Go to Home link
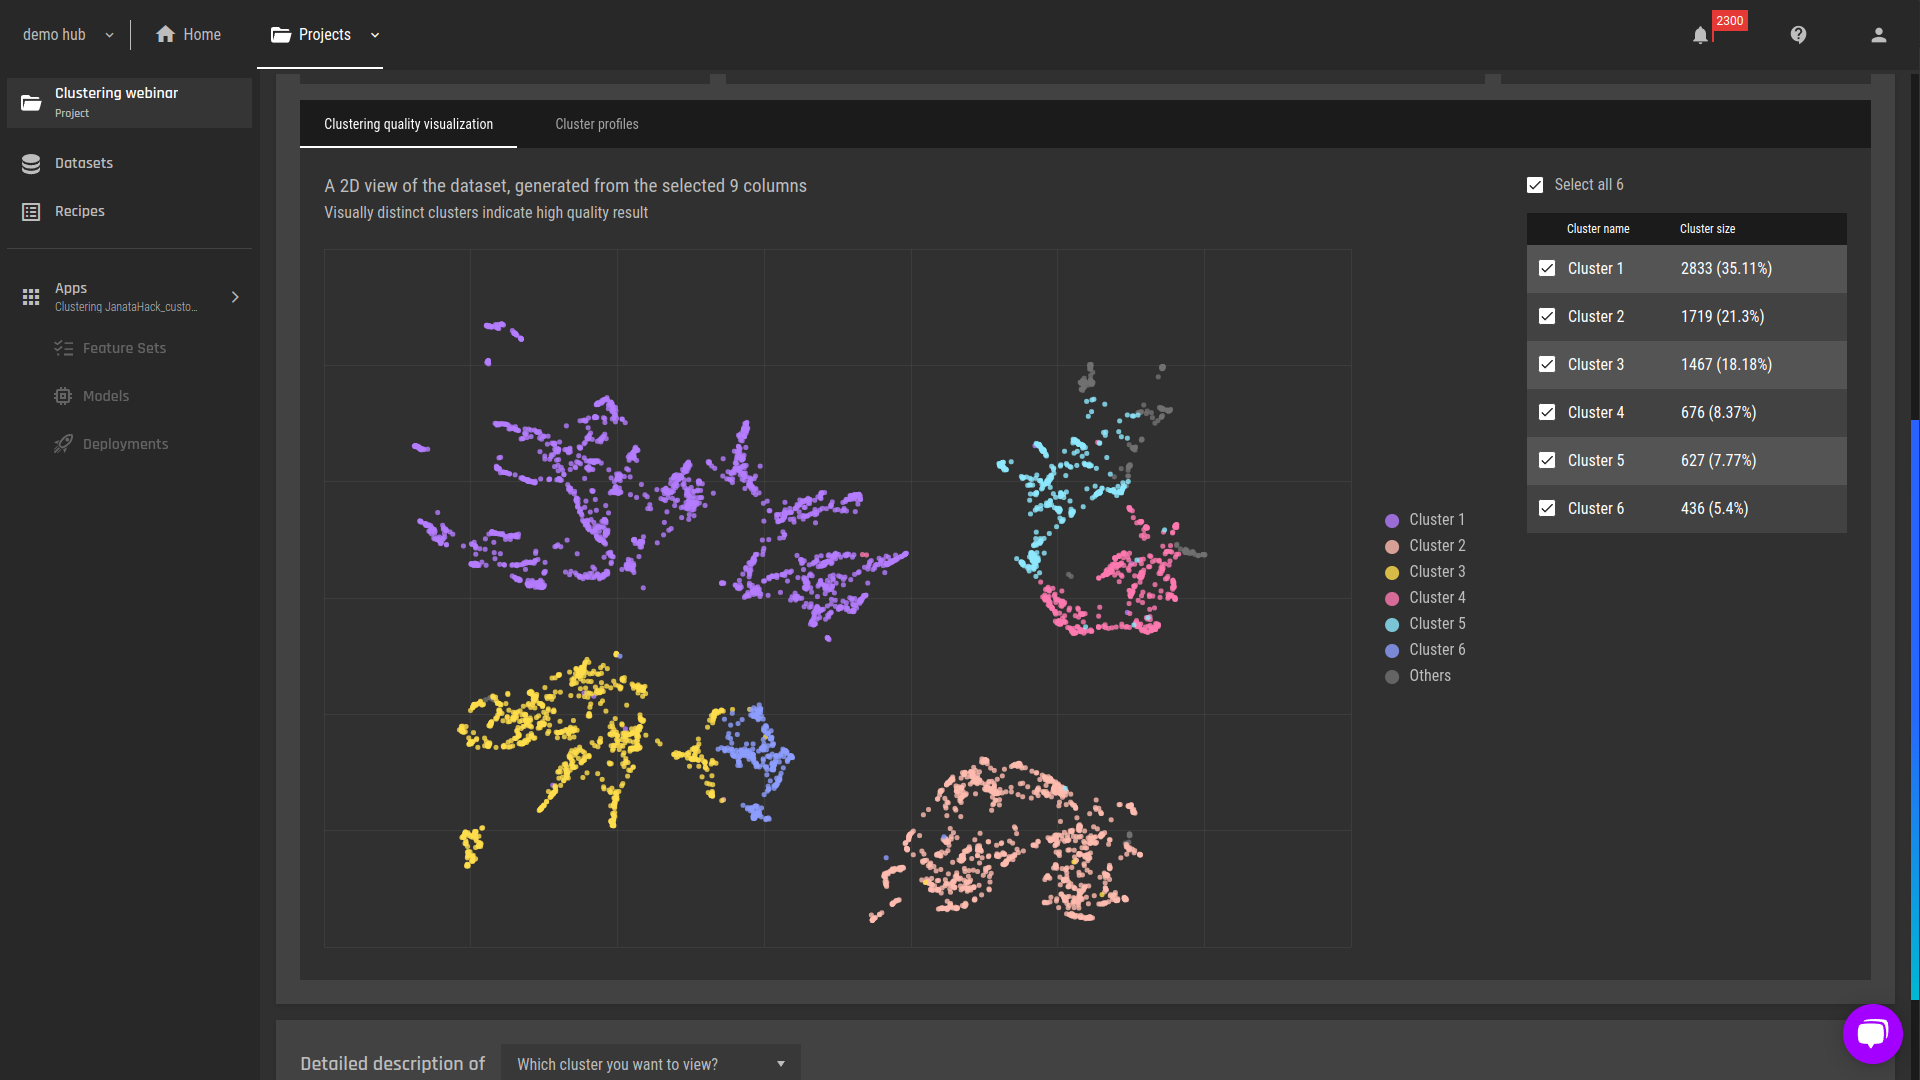The width and height of the screenshot is (1920, 1080). click(189, 34)
